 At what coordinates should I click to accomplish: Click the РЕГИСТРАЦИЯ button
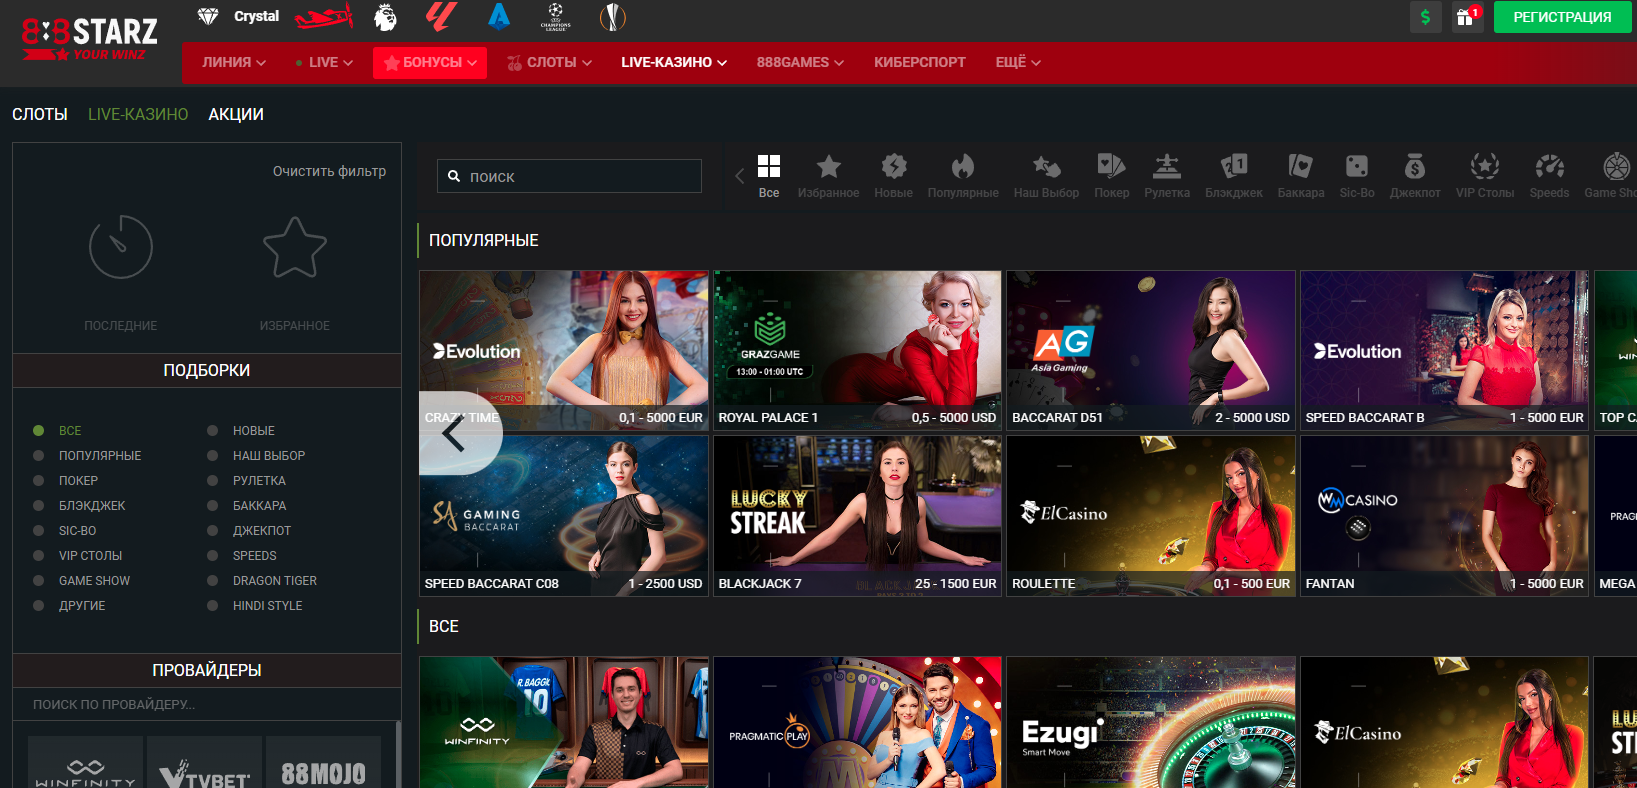pyautogui.click(x=1562, y=17)
